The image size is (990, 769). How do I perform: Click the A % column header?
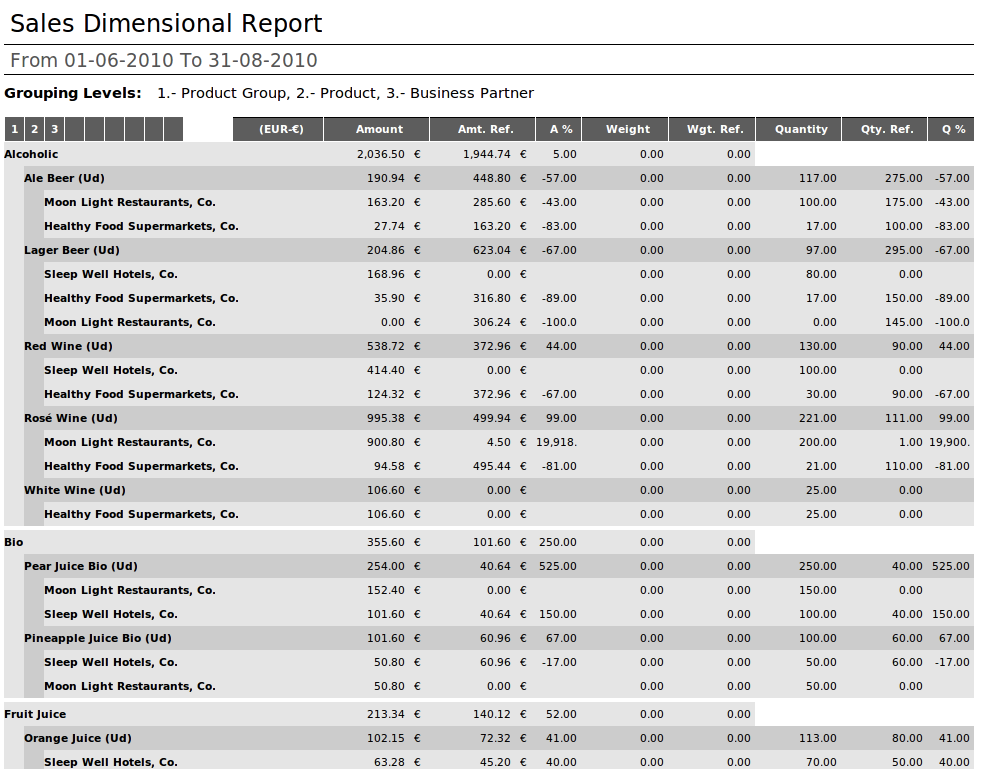pyautogui.click(x=560, y=129)
